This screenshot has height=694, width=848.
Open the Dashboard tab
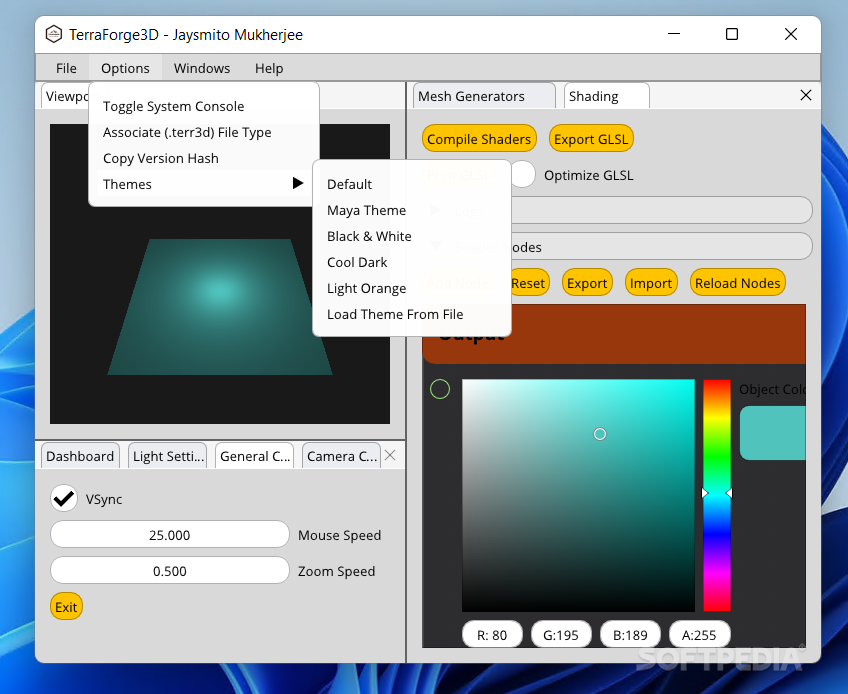(80, 456)
